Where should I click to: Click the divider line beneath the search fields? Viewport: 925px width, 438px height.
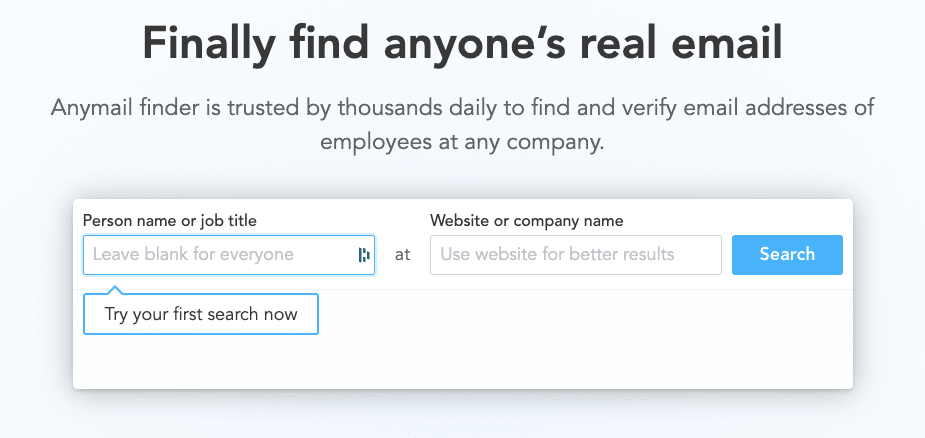point(462,289)
